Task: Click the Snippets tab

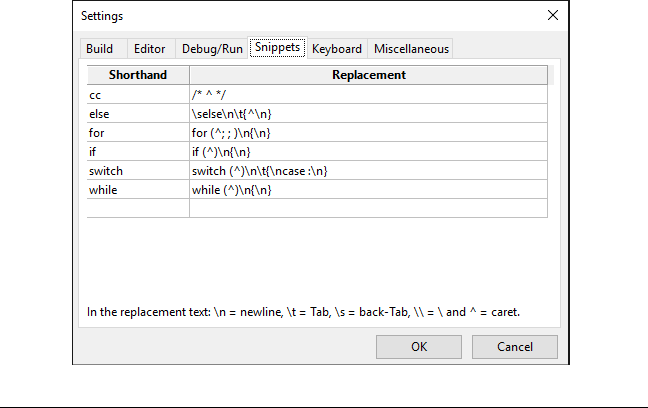Action: pyautogui.click(x=277, y=47)
